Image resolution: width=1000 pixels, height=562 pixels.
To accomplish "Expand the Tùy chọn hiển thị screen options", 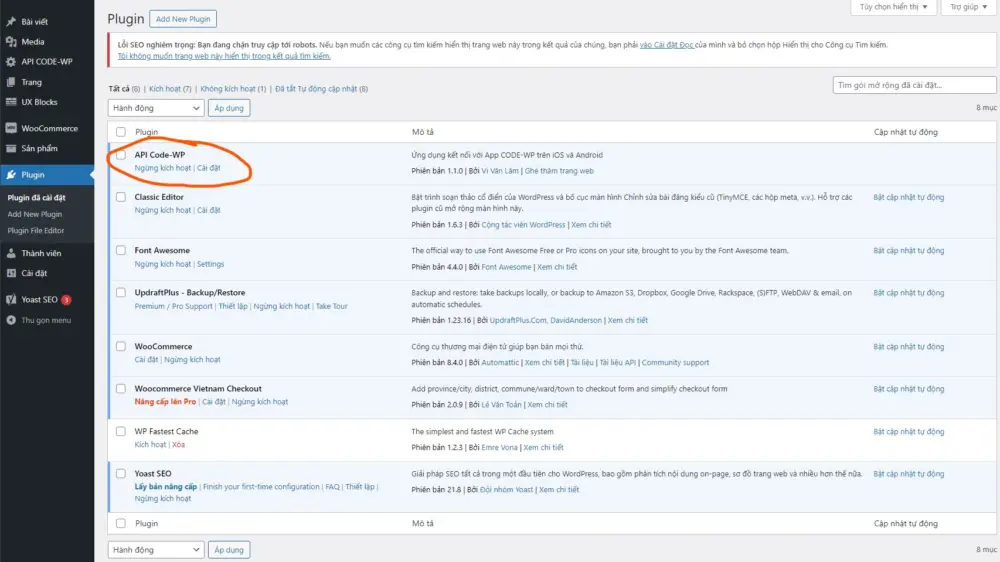I will coord(893,7).
